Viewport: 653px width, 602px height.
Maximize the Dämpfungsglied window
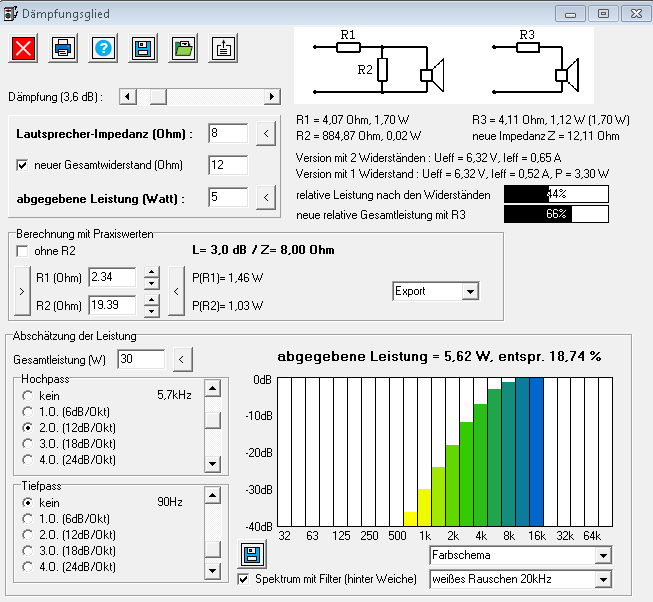click(603, 14)
